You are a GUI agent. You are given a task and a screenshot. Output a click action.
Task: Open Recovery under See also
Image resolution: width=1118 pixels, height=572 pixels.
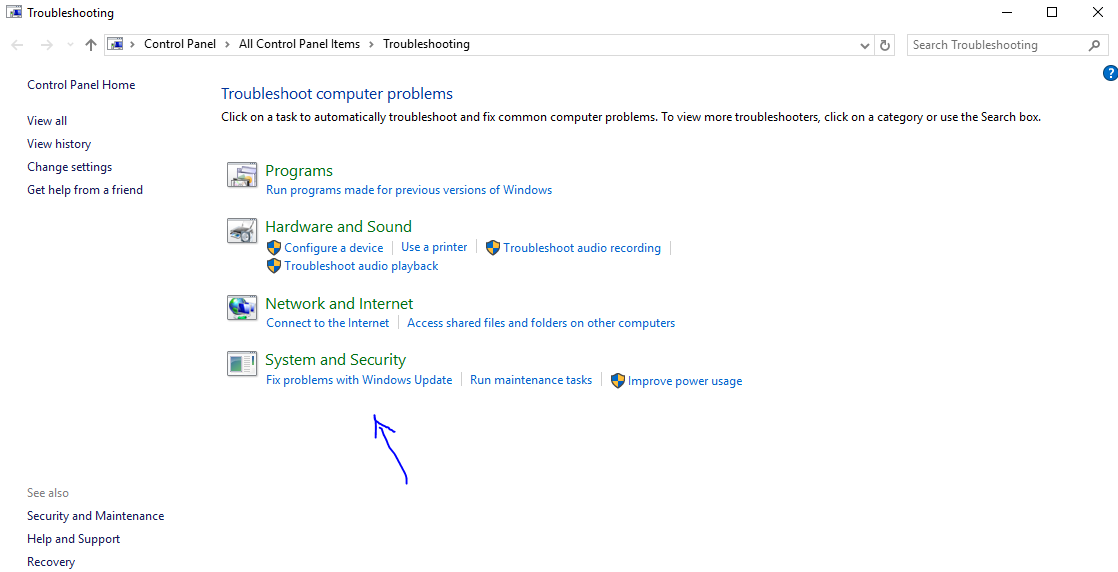click(51, 562)
